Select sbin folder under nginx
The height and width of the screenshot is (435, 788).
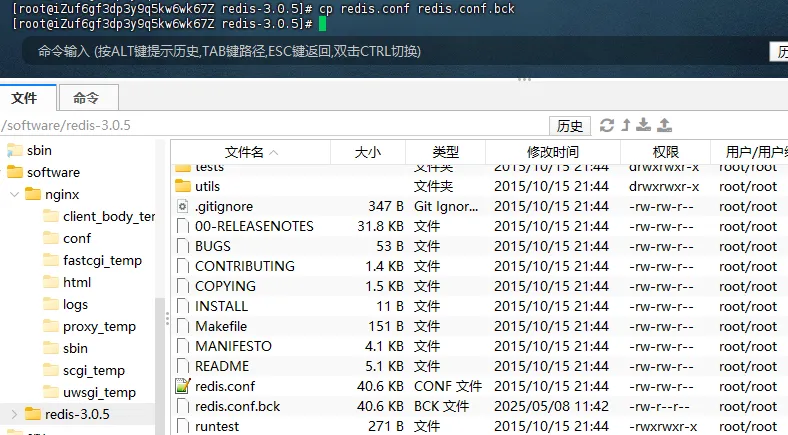coord(75,348)
